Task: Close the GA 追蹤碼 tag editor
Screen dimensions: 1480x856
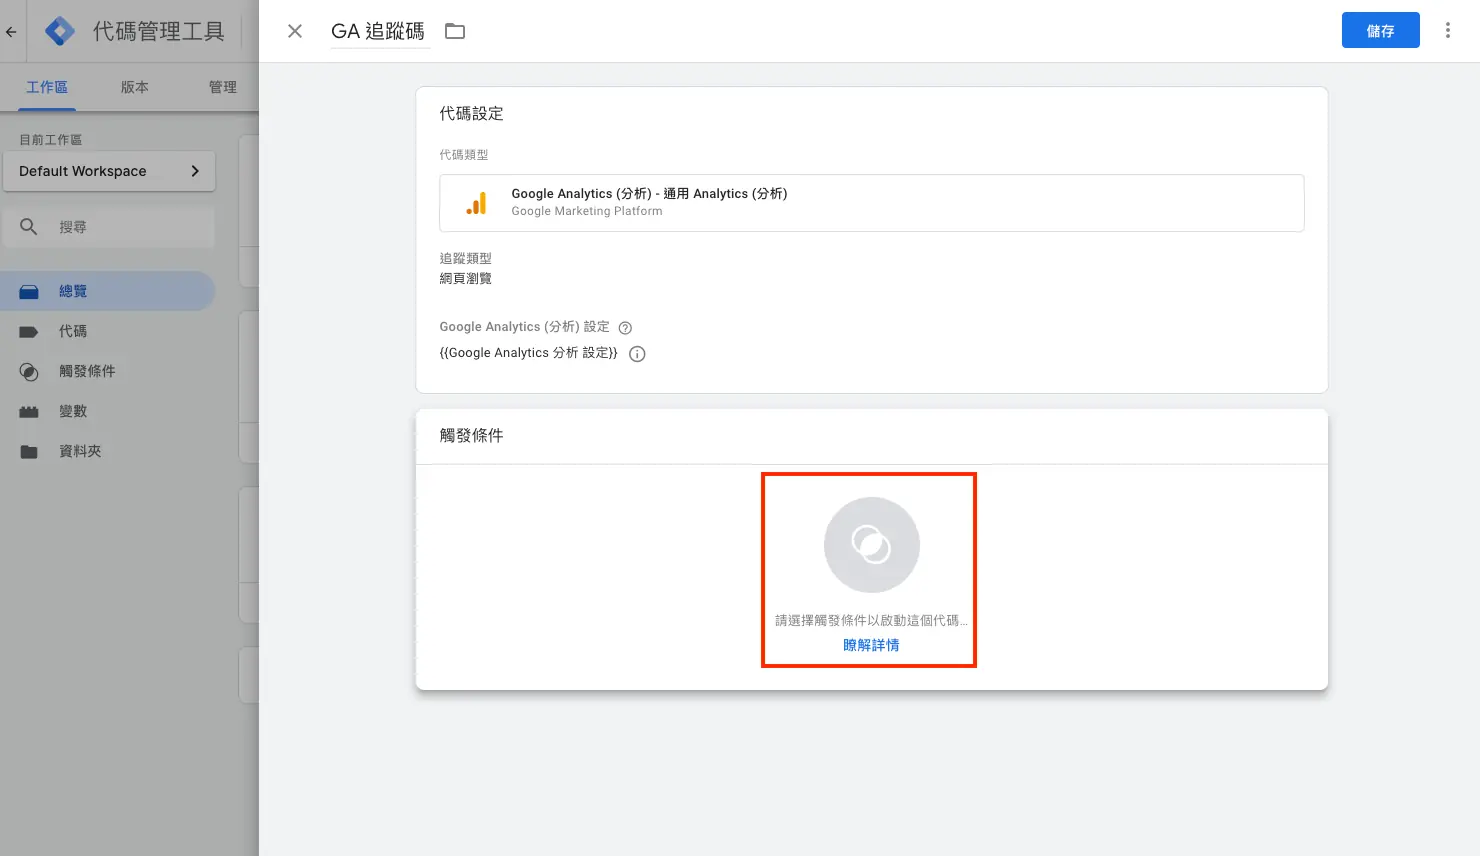Action: point(295,31)
